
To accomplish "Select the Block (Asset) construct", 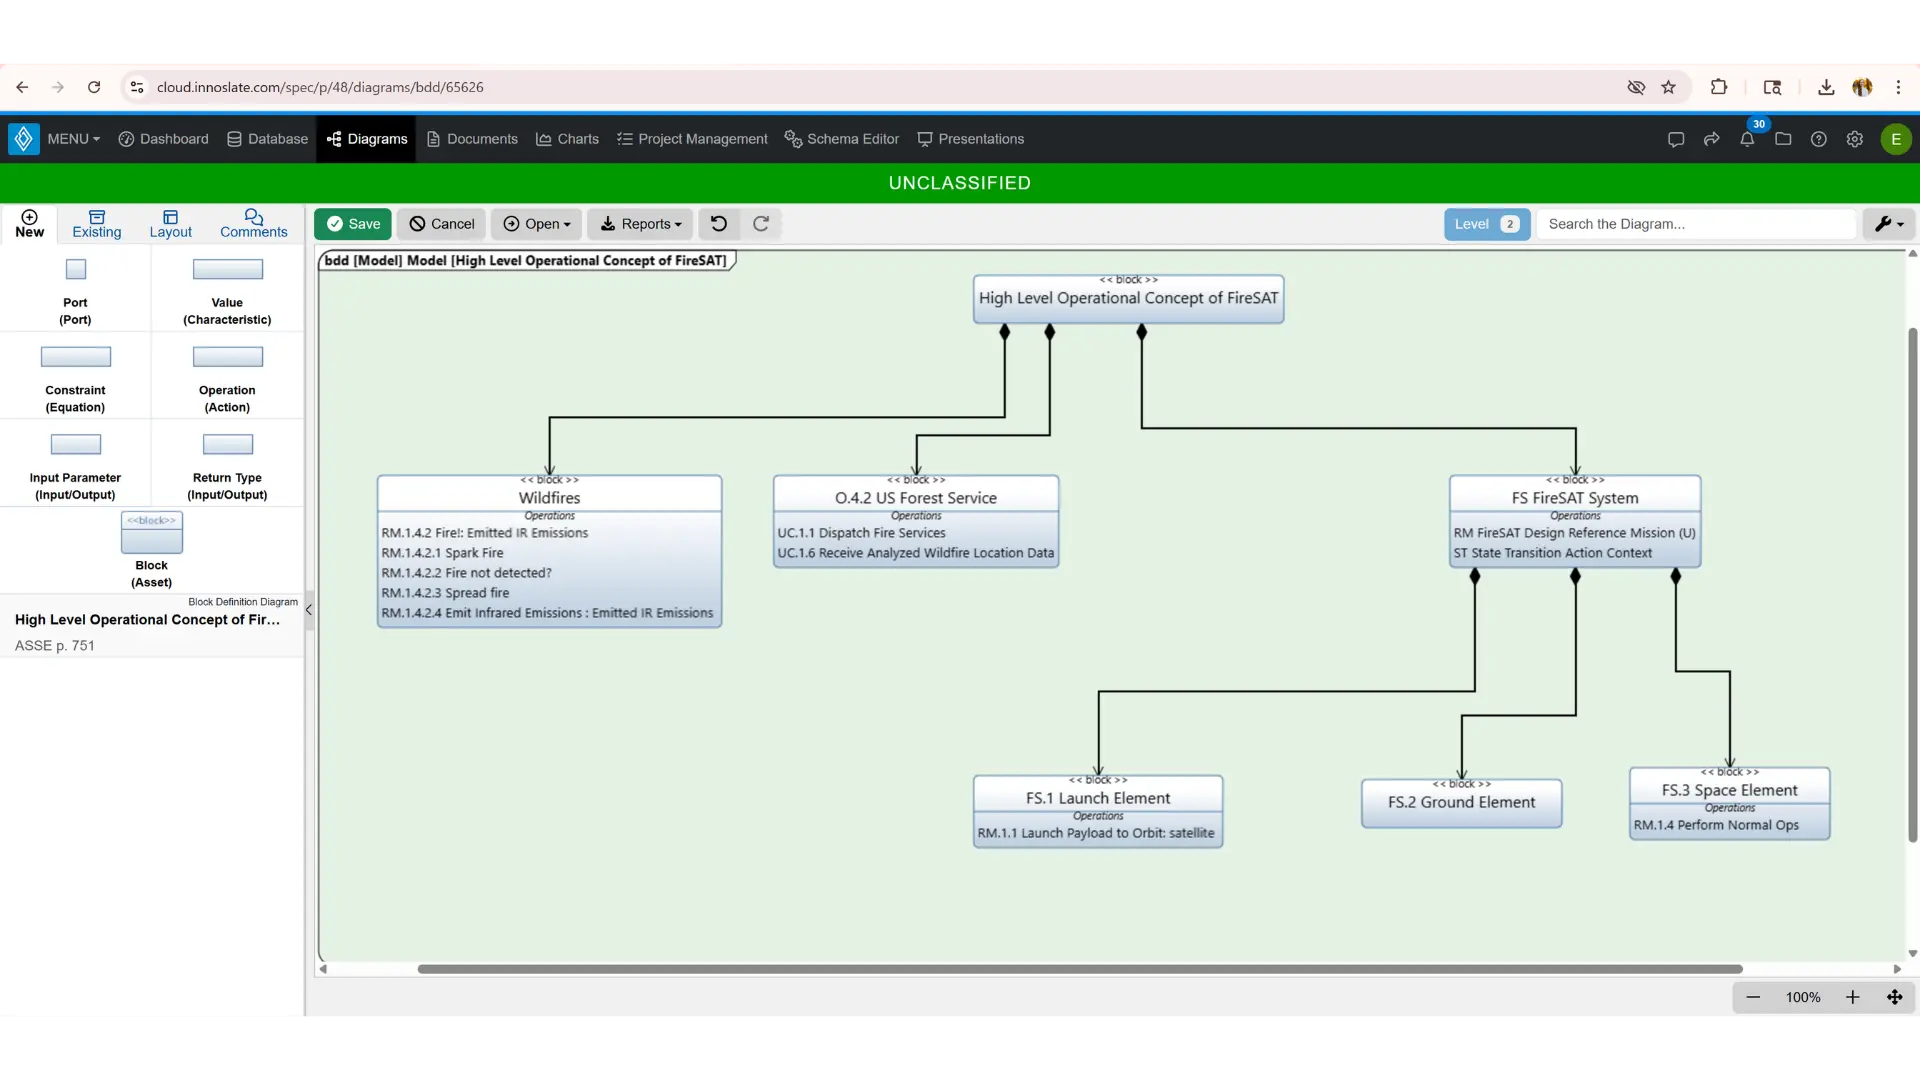I will click(152, 549).
